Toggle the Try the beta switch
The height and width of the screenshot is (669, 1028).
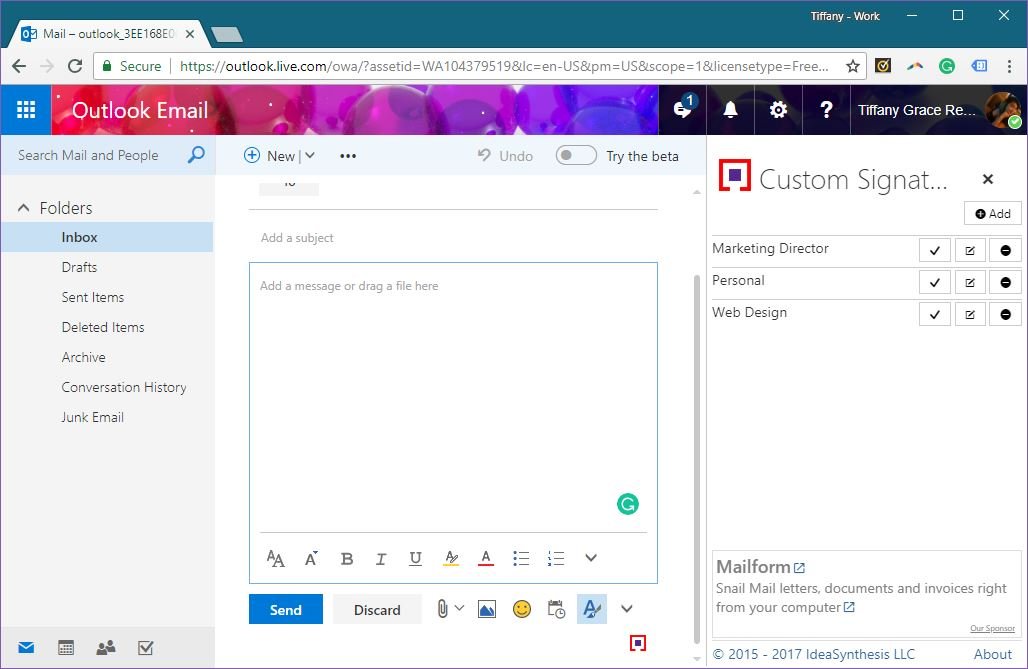pyautogui.click(x=576, y=156)
